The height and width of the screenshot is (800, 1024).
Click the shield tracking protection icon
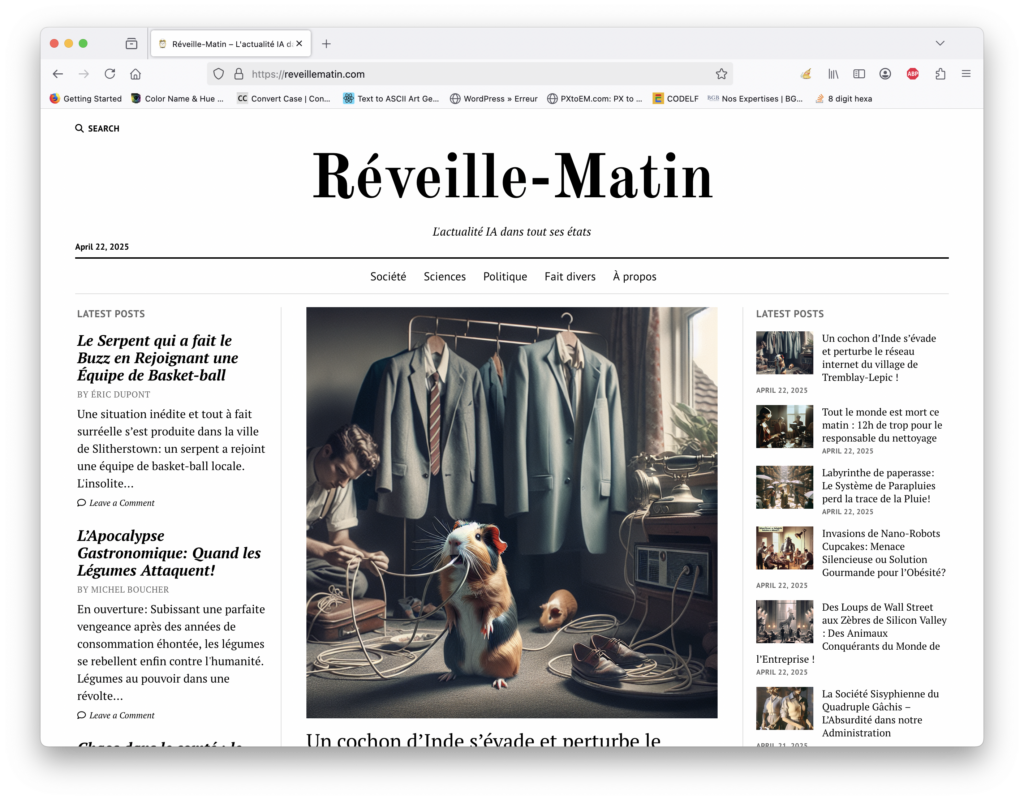point(219,74)
